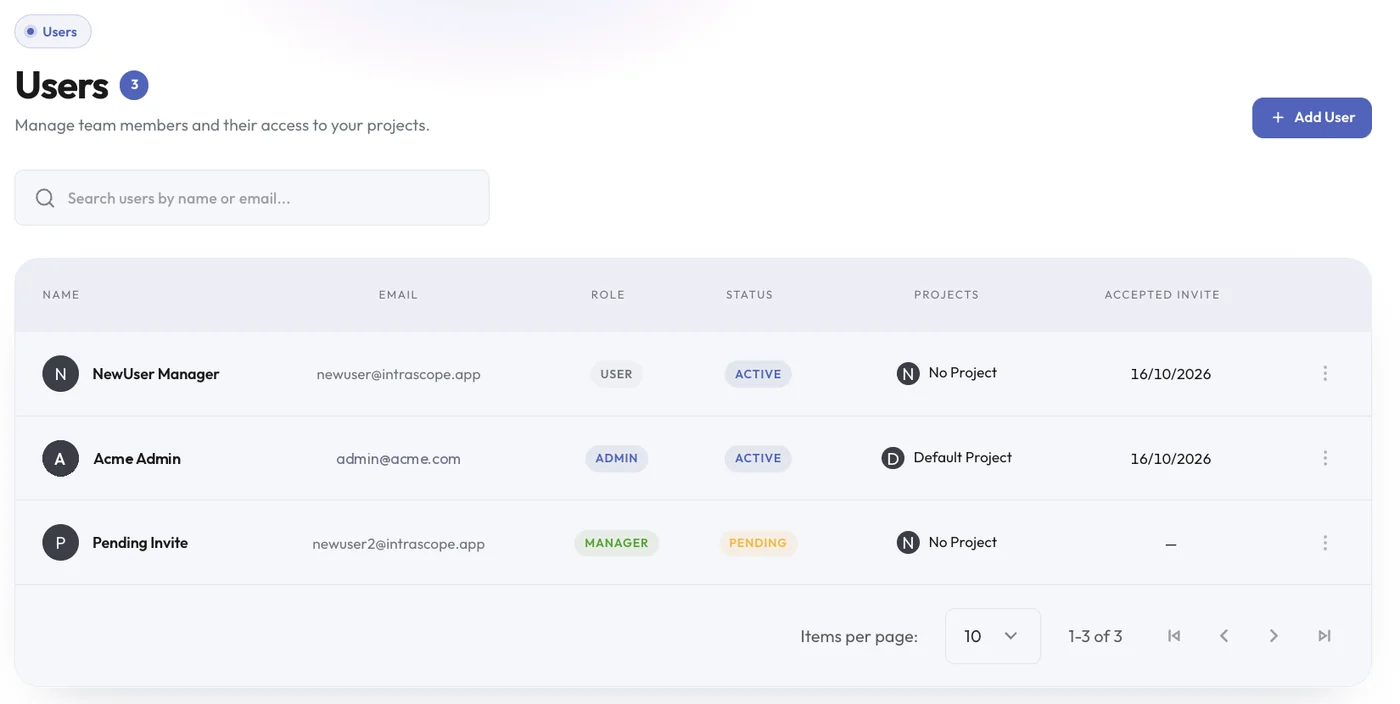The width and height of the screenshot is (1400, 704).
Task: Click N project icon in NewUser Manager row
Action: click(908, 374)
